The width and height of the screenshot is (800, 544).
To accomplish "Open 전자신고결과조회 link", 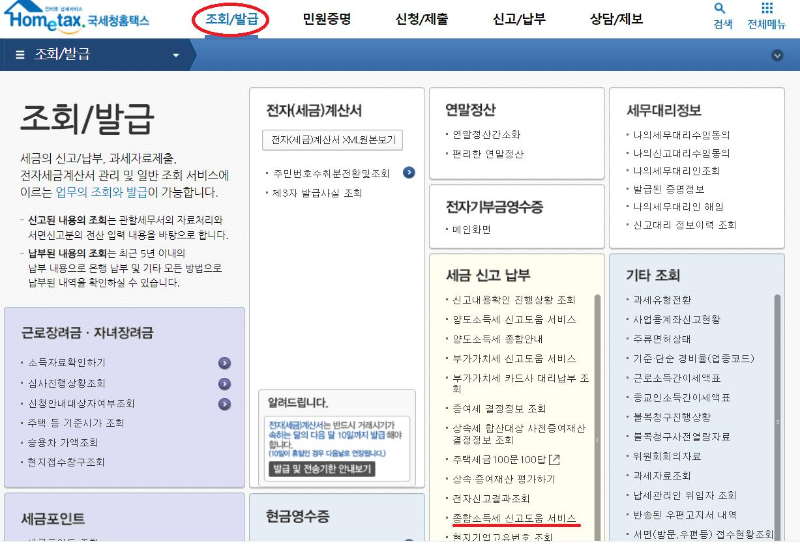I will point(491,499).
